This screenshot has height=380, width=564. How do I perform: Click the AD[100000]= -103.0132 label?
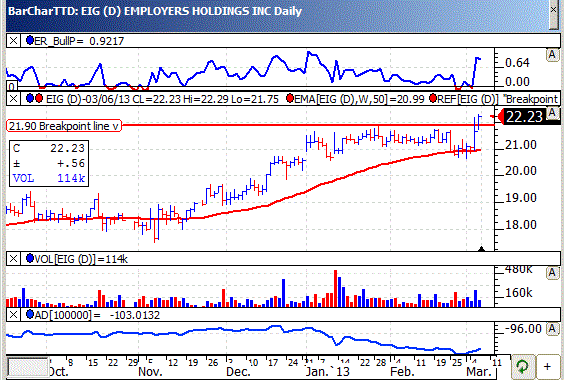[x=97, y=315]
